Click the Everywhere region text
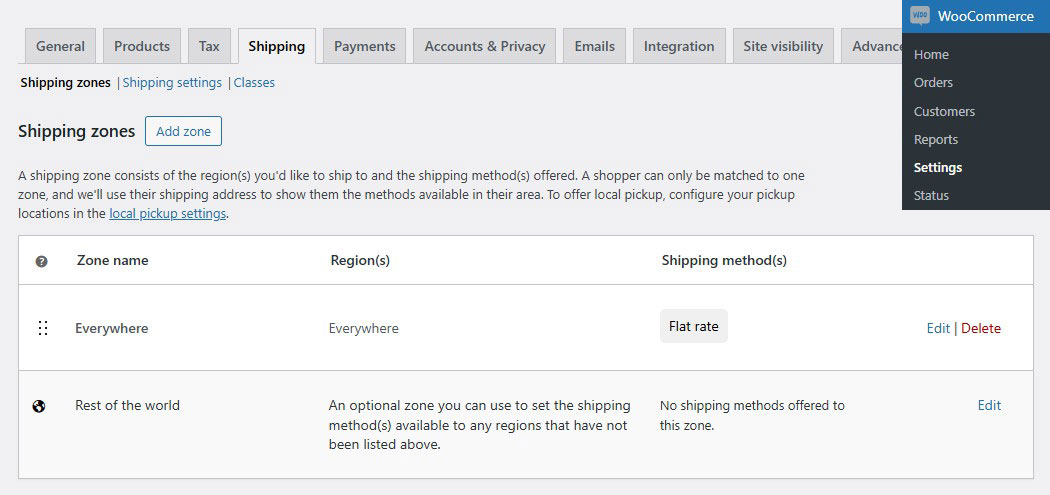 pos(364,328)
